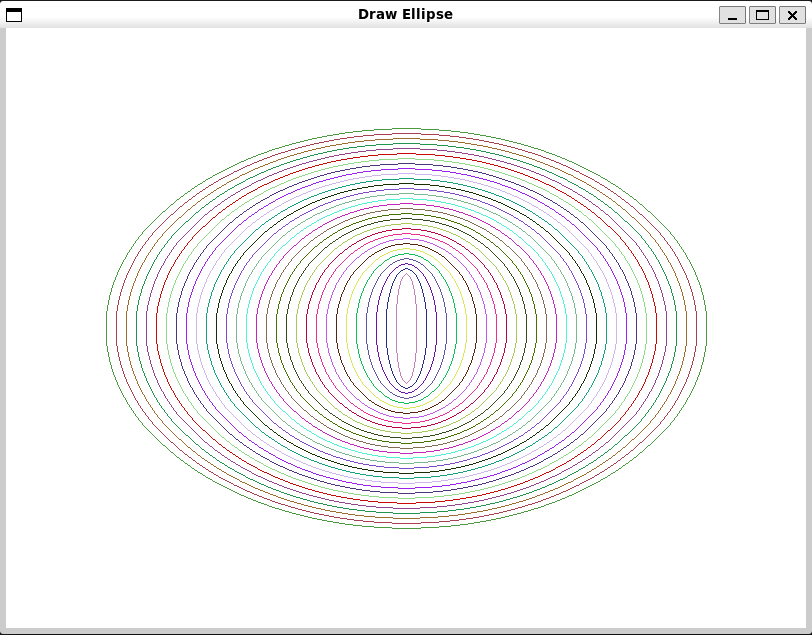Click a cyan ellipse segment

click(x=247, y=328)
